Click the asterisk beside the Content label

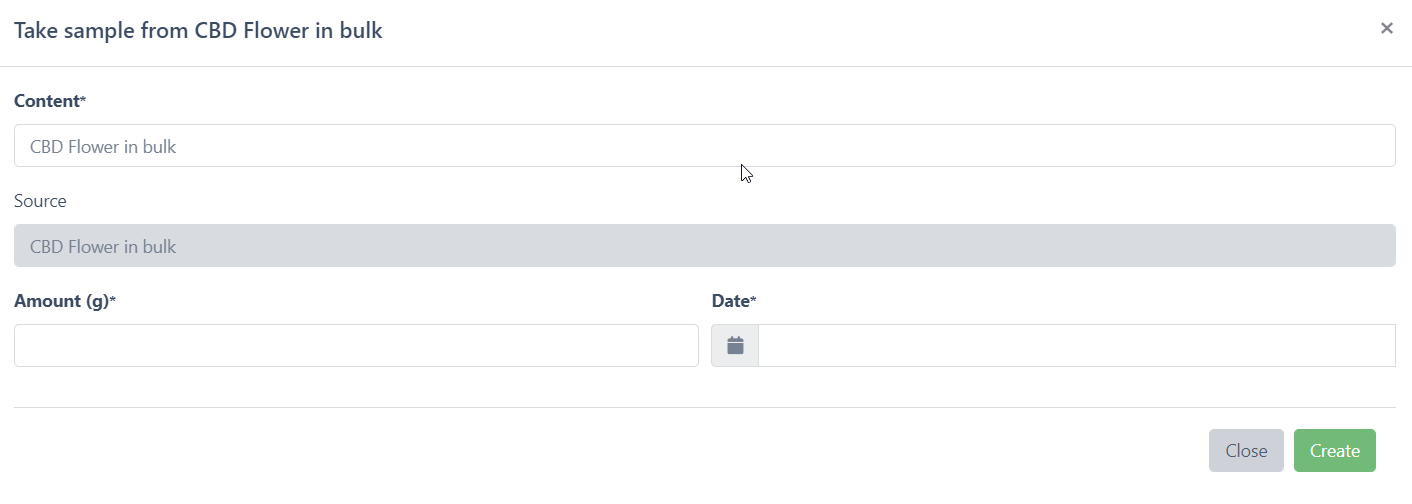(x=83, y=101)
